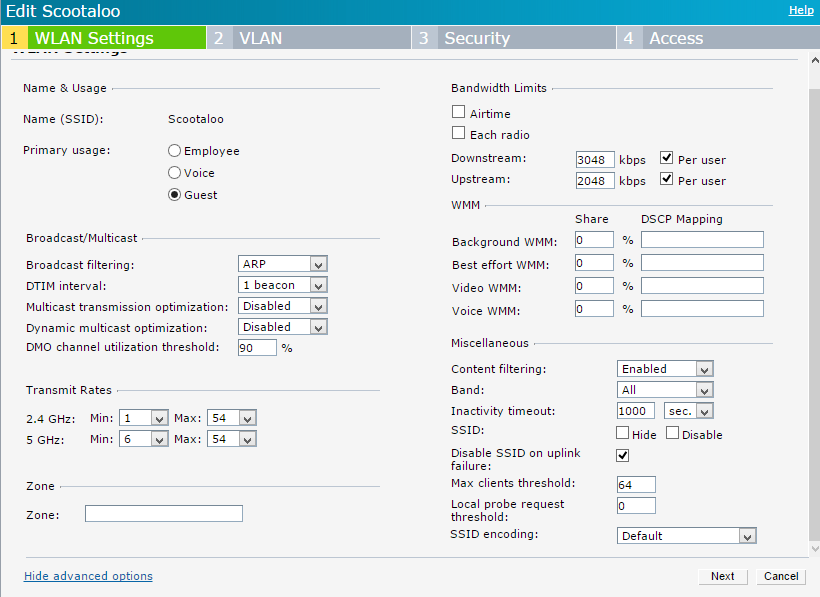Click the Next button
Screen dimensions: 820x597
(723, 576)
